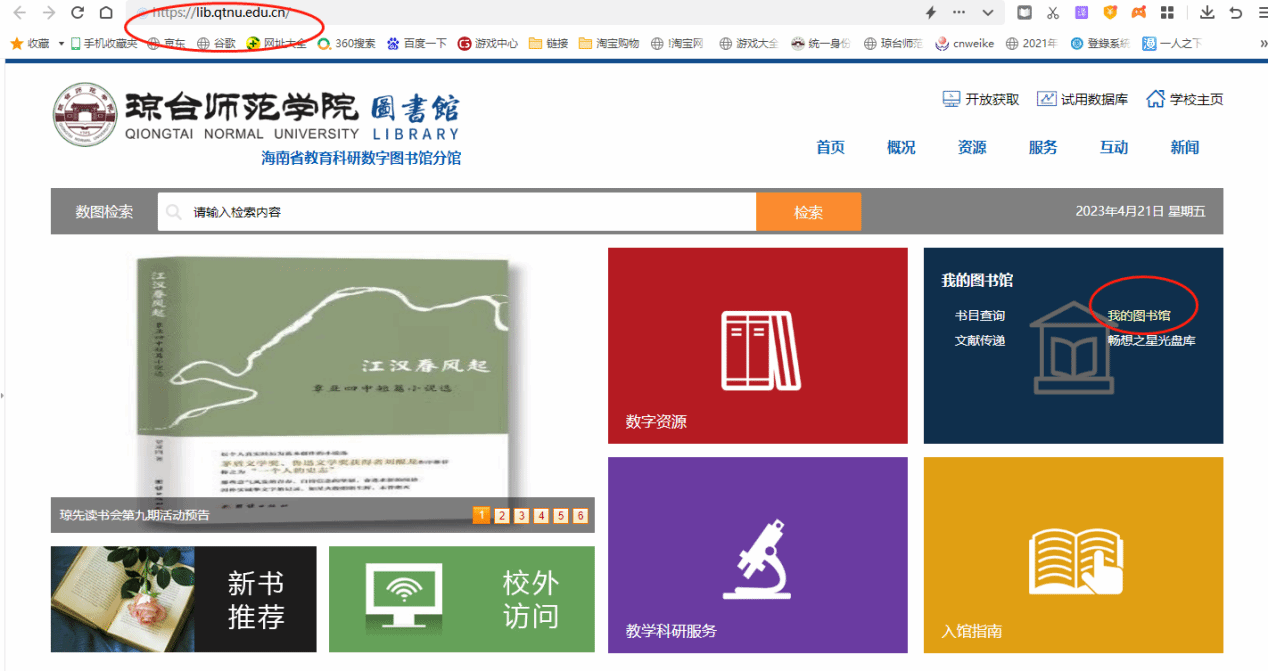Open the school homepage house icon
This screenshot has height=671, width=1268.
1155,99
